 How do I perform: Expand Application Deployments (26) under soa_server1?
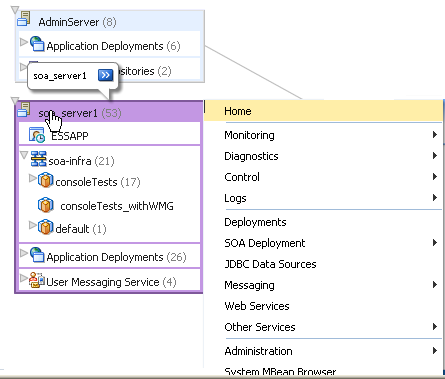tap(24, 253)
